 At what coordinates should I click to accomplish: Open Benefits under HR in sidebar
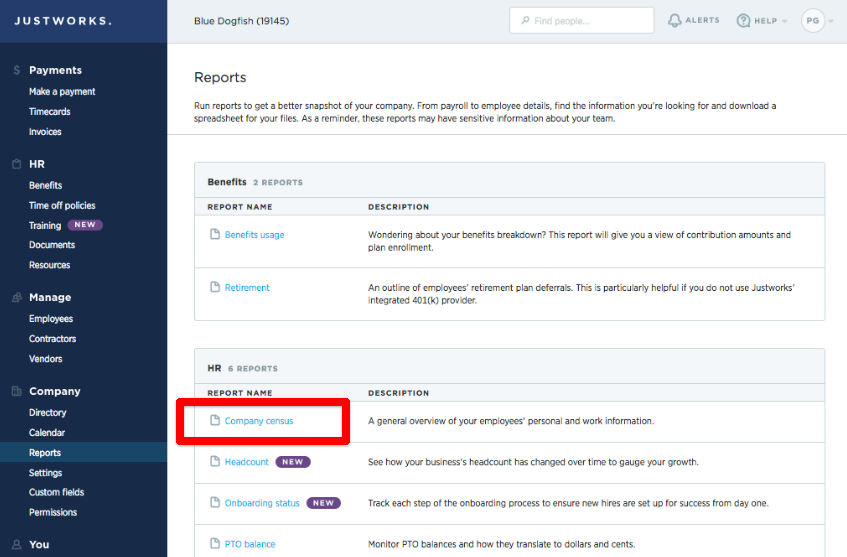(46, 185)
